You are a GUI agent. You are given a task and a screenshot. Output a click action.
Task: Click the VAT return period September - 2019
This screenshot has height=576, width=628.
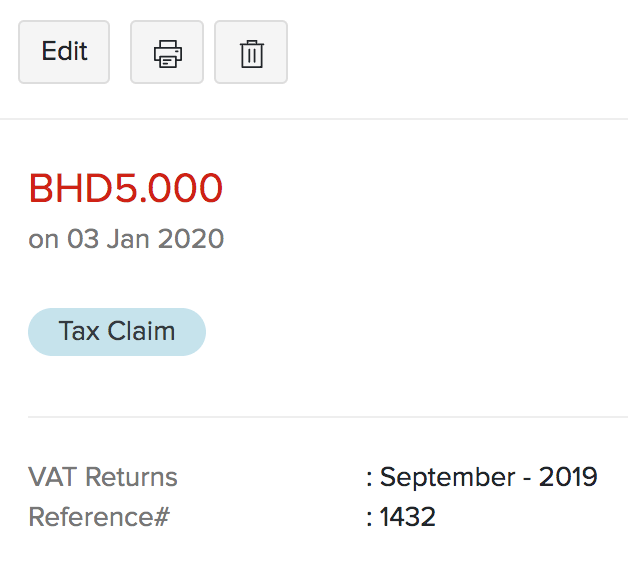click(489, 477)
